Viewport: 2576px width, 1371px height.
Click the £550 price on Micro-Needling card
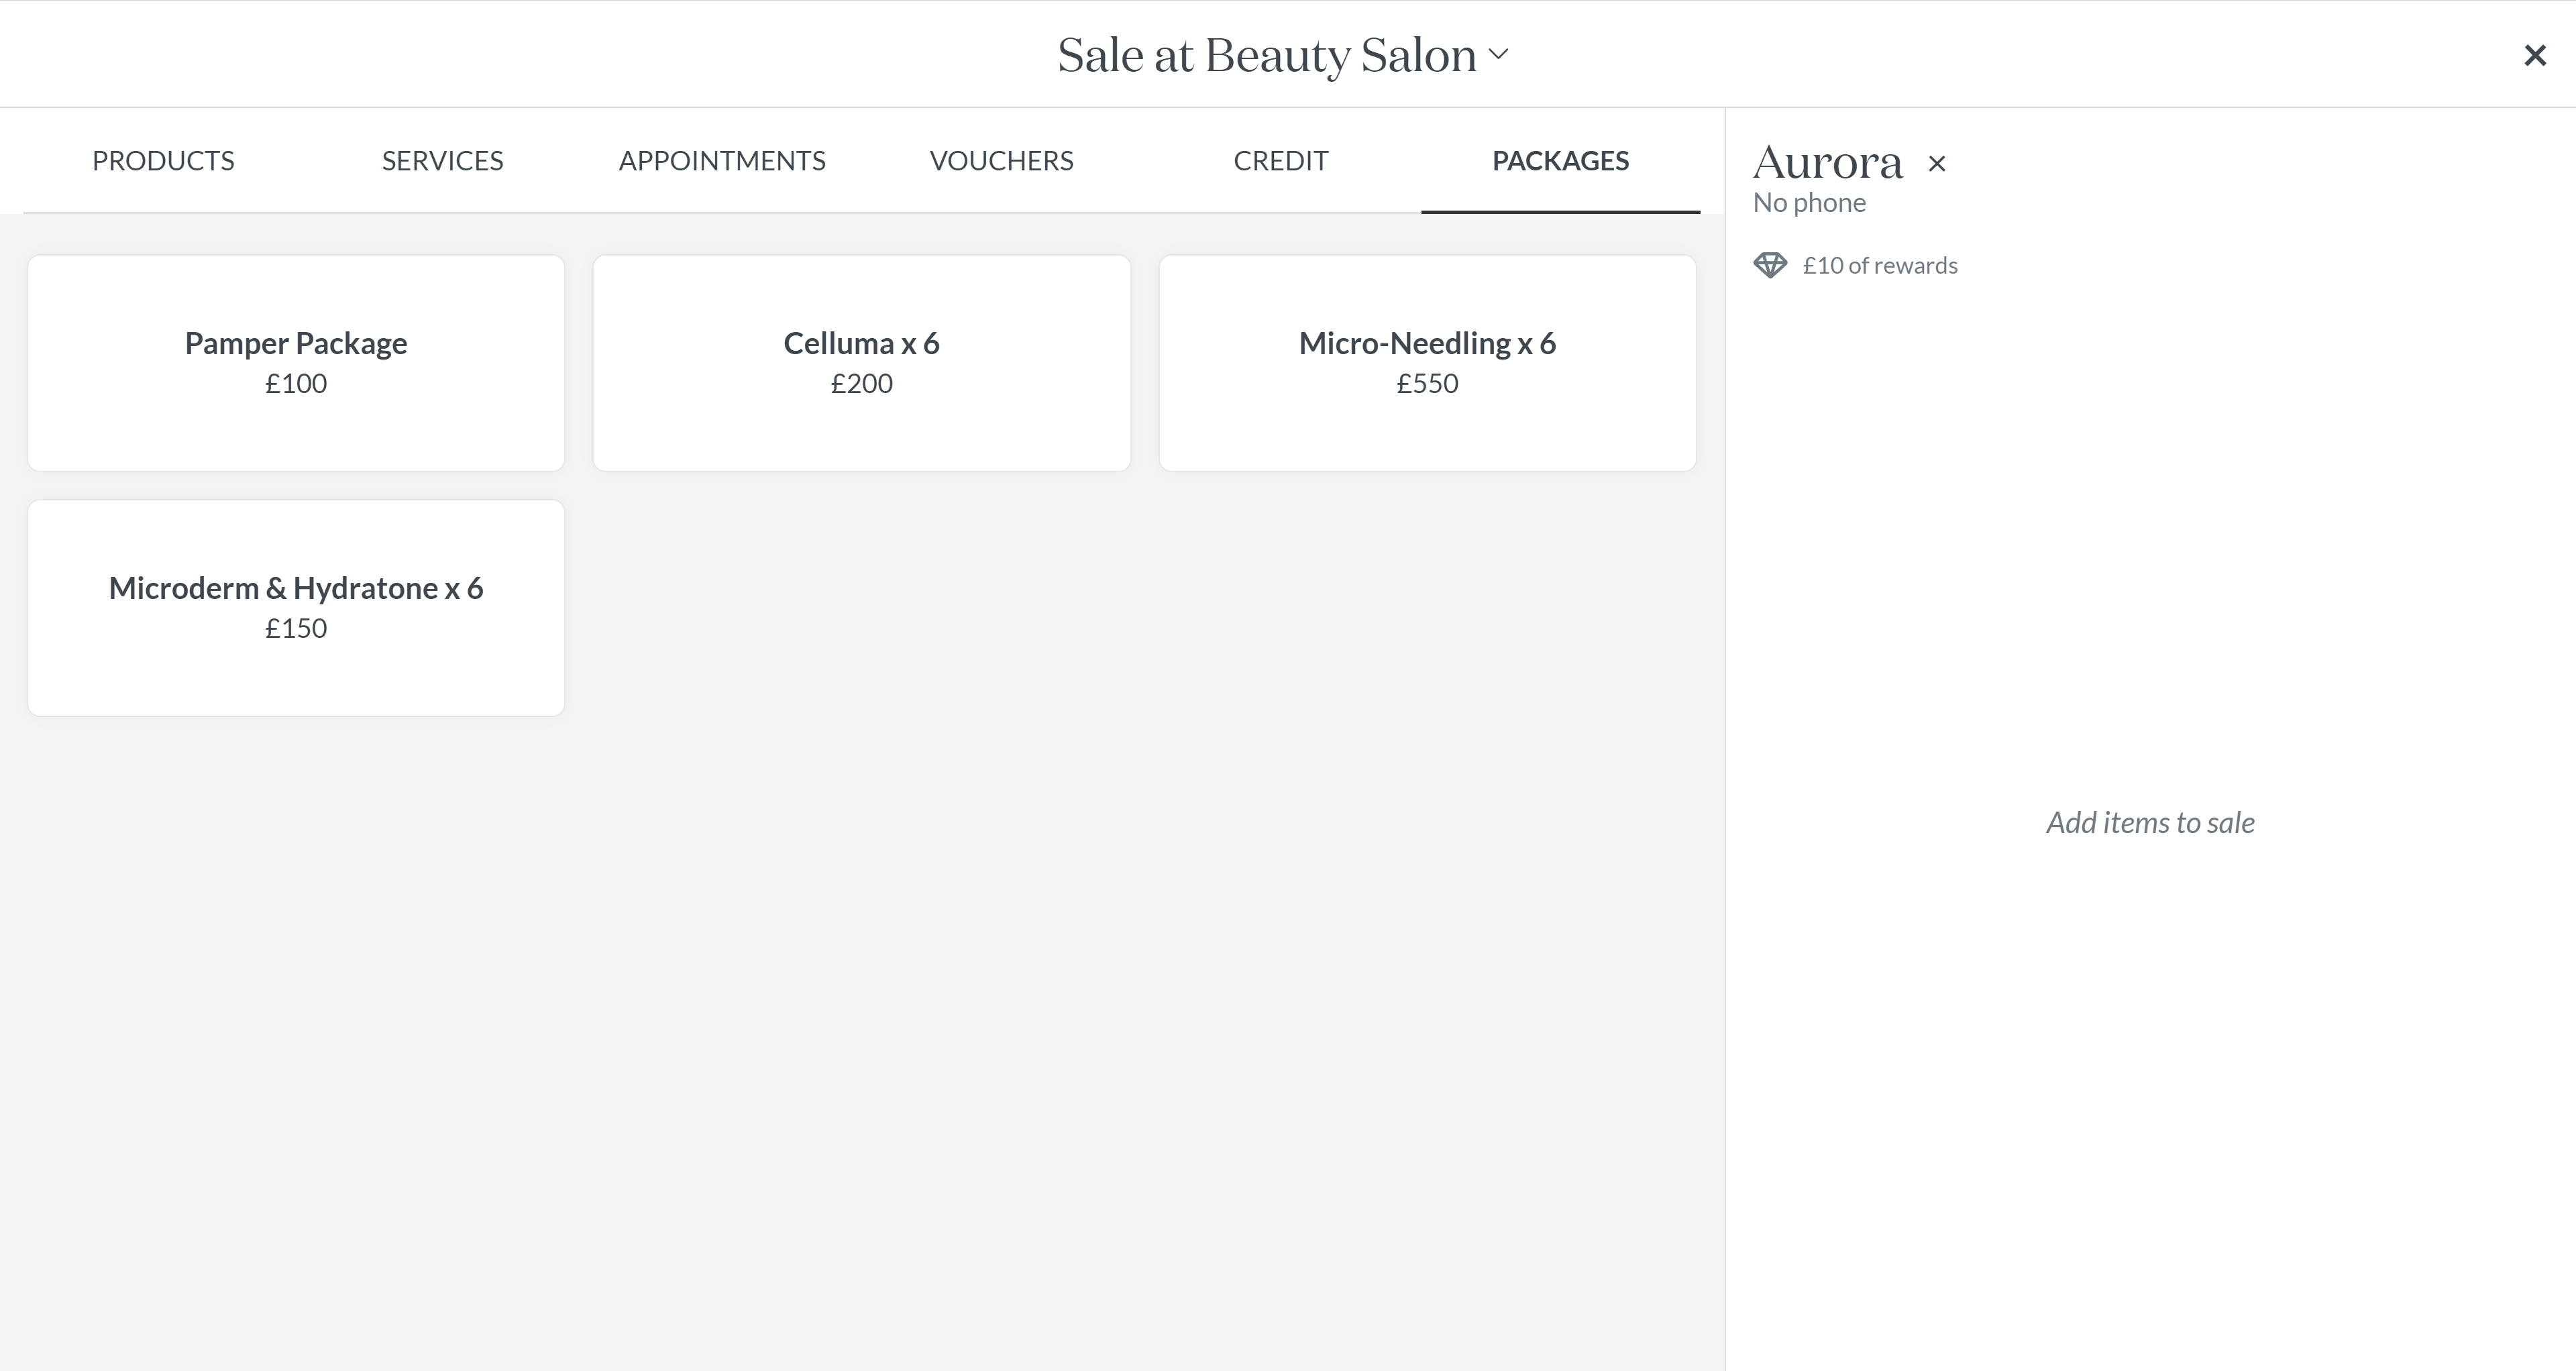(1427, 384)
